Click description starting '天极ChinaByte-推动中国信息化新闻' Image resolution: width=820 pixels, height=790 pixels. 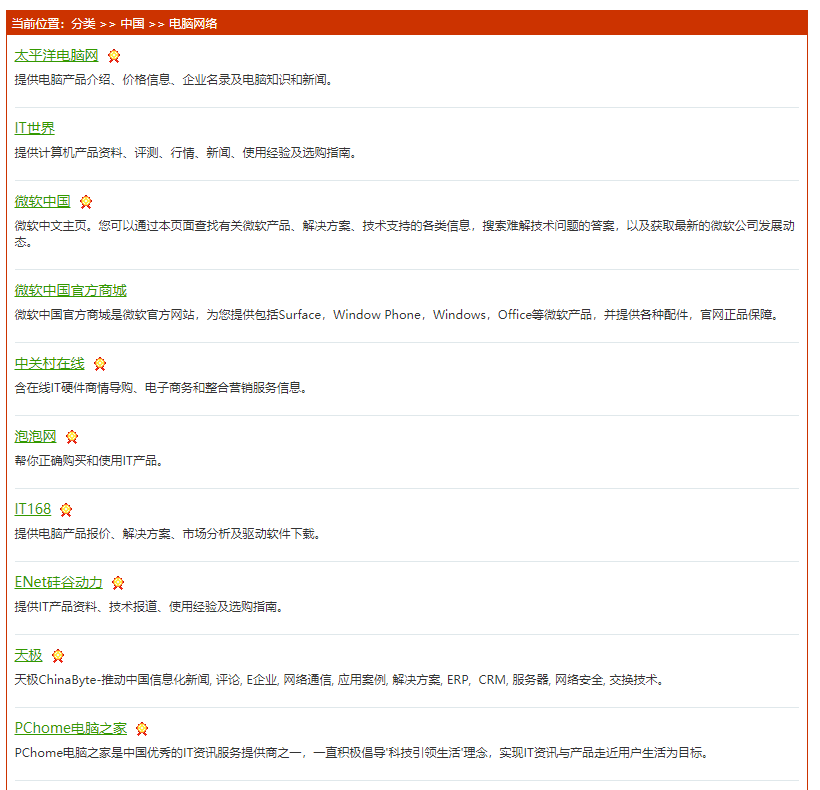(x=339, y=680)
